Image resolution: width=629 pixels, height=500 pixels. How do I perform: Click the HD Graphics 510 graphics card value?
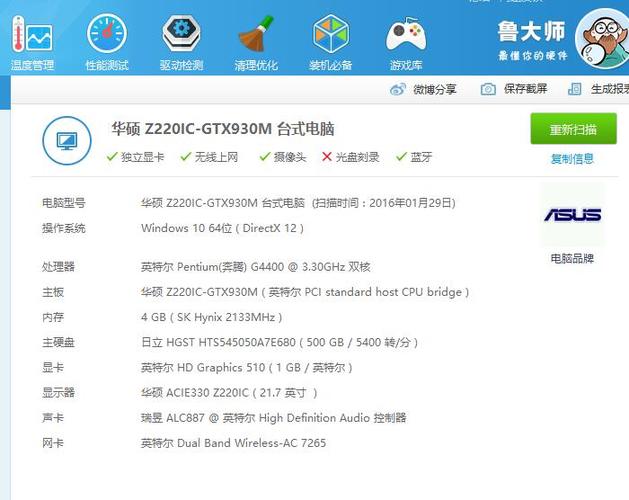pyautogui.click(x=247, y=368)
